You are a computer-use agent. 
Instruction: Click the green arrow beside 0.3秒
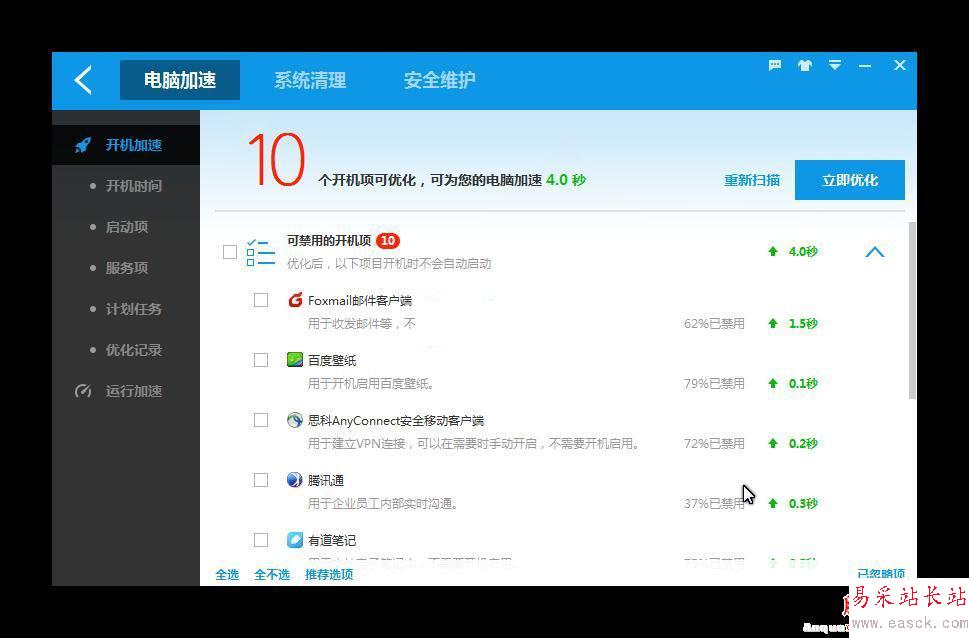(x=772, y=503)
